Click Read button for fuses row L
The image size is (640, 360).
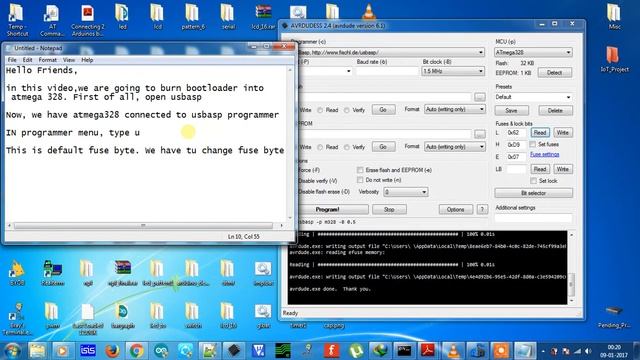click(540, 133)
